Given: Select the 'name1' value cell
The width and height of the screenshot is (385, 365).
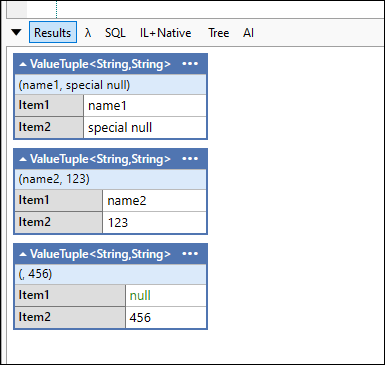Looking at the screenshot, I should [x=145, y=106].
